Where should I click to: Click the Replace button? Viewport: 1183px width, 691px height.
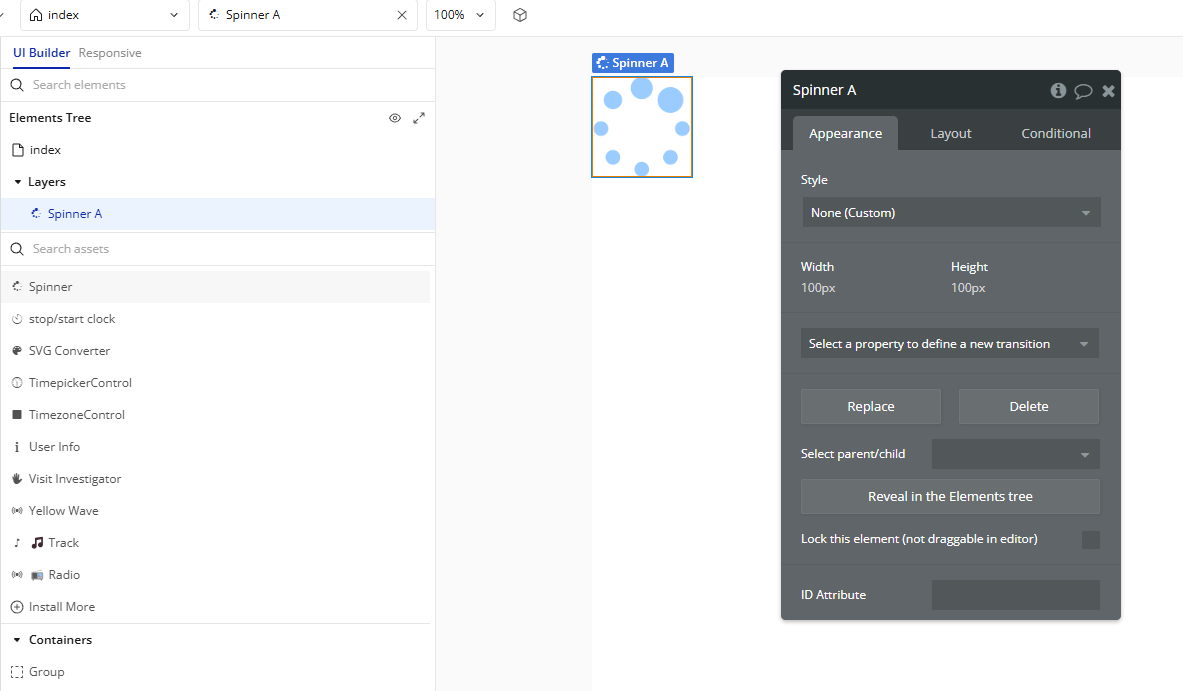click(871, 407)
